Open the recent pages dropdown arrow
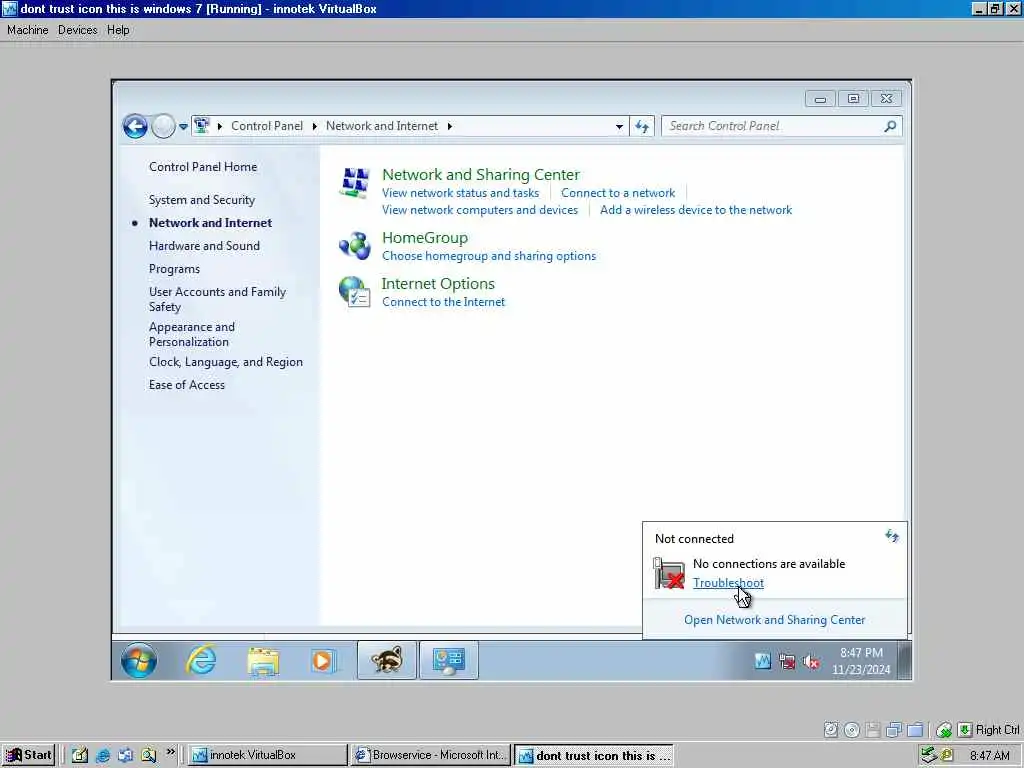Screen dimensions: 1024x768 tap(184, 127)
